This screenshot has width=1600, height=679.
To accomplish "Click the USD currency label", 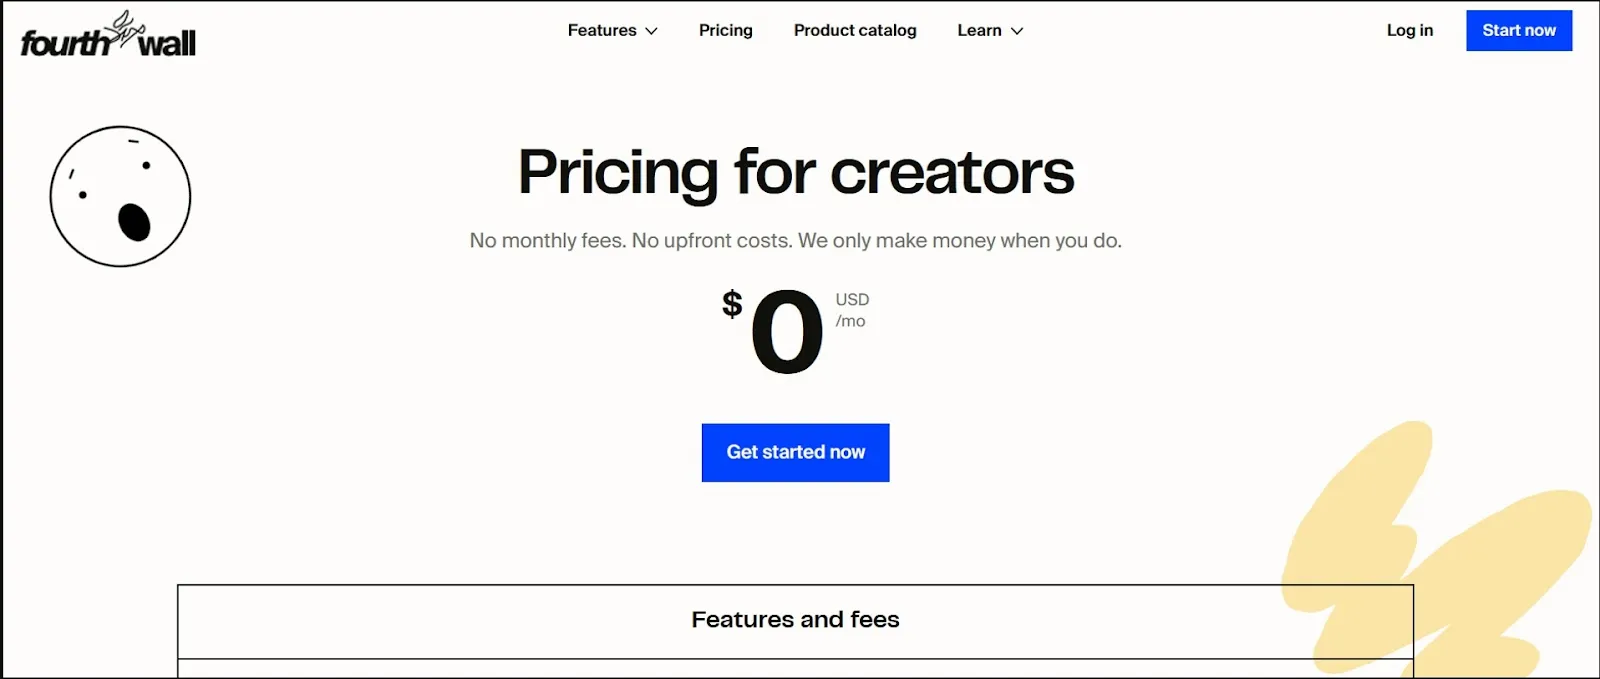I will tap(852, 300).
